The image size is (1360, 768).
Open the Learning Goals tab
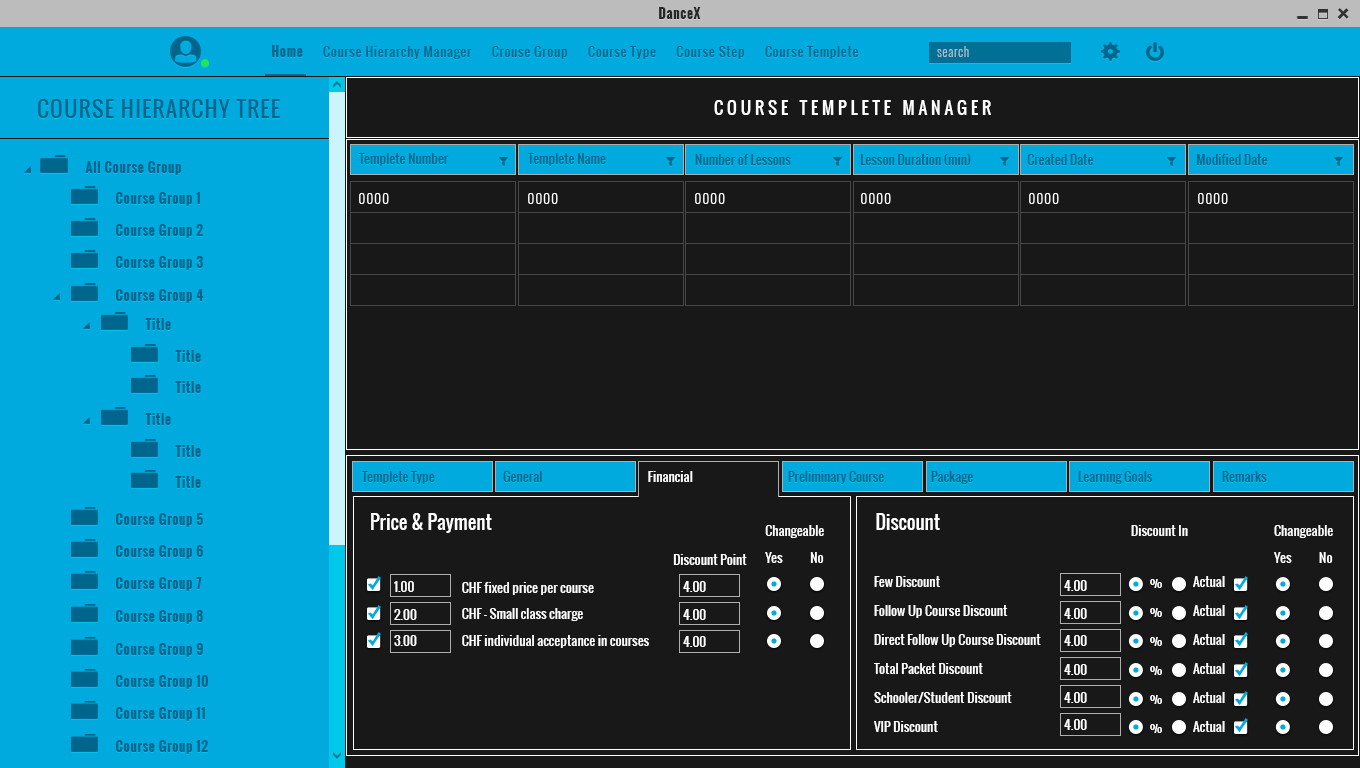pyautogui.click(x=1140, y=477)
